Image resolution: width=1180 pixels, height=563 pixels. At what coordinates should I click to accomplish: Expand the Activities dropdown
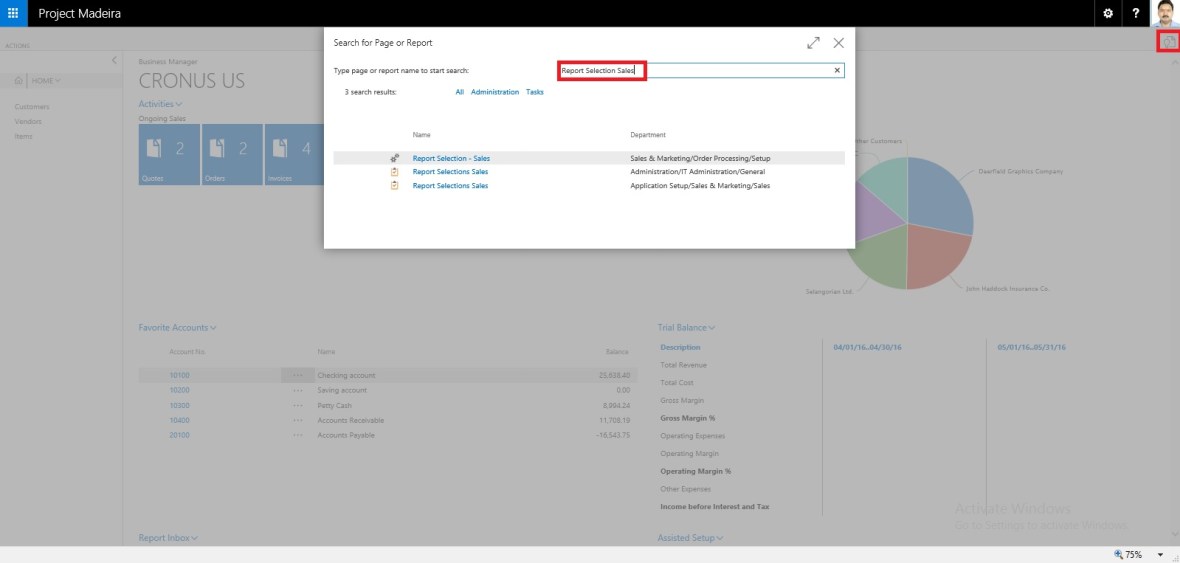click(x=160, y=104)
